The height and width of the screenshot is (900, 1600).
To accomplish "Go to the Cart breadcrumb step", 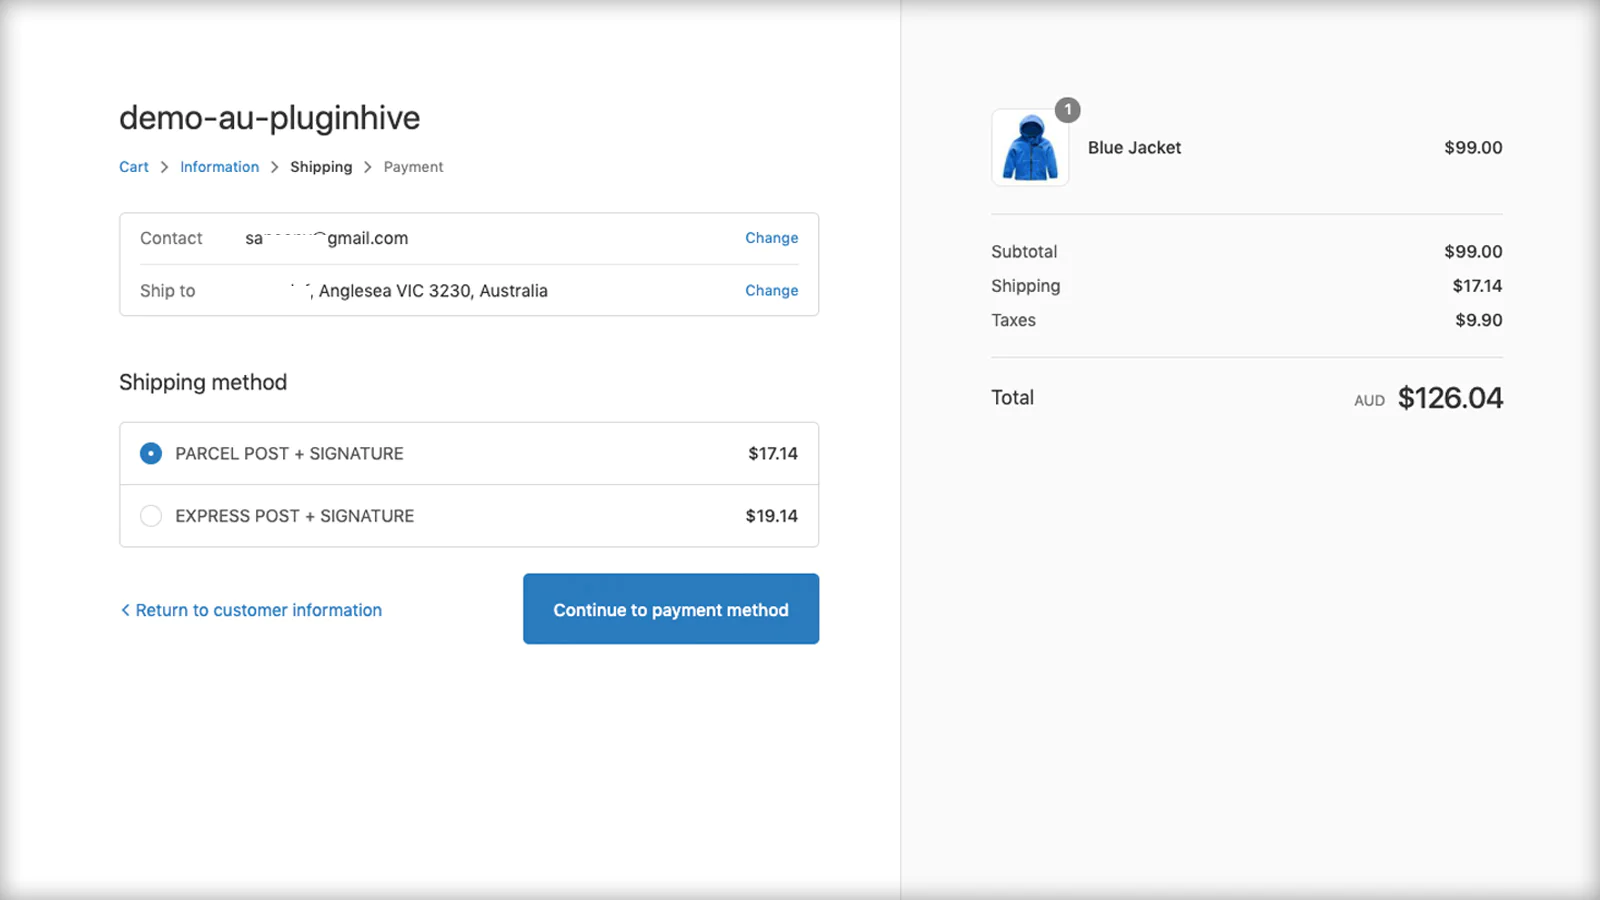I will click(134, 167).
